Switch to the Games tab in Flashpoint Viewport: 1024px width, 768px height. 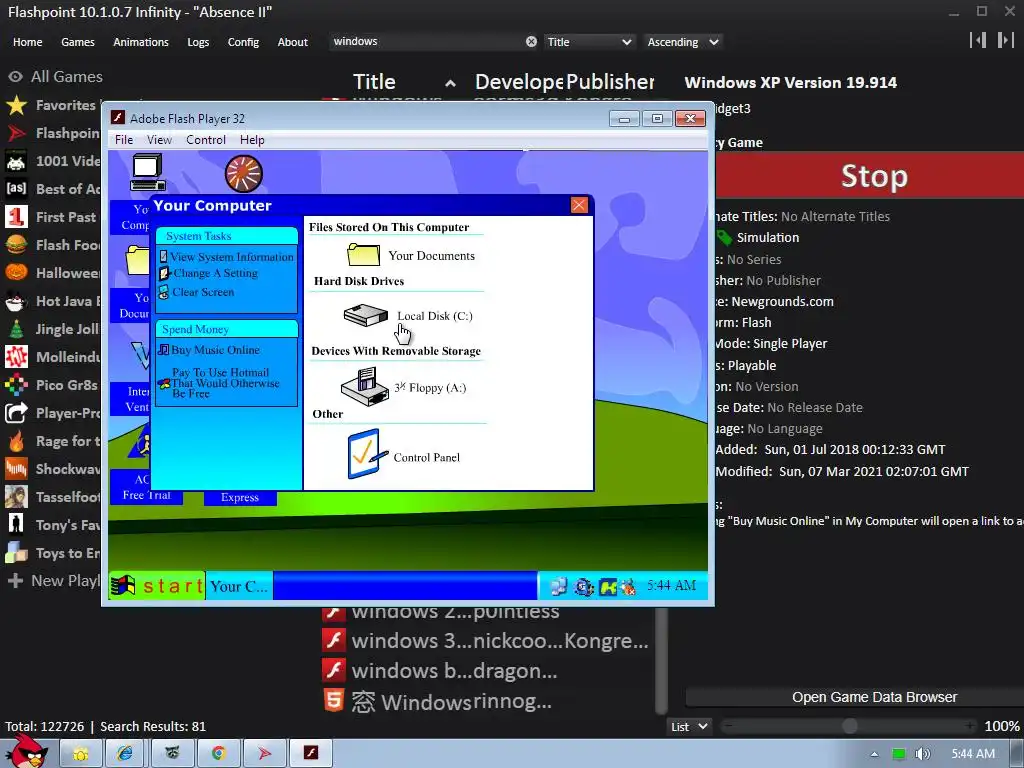(78, 42)
